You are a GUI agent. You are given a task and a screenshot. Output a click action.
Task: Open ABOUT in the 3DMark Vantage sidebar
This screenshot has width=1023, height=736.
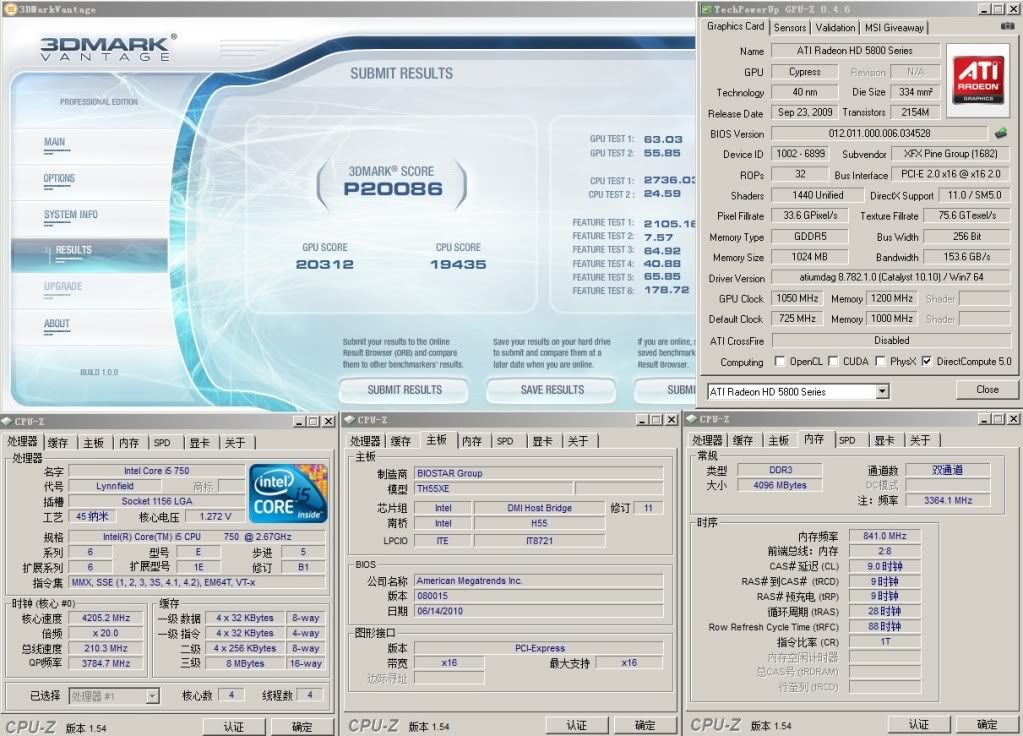pyautogui.click(x=57, y=324)
